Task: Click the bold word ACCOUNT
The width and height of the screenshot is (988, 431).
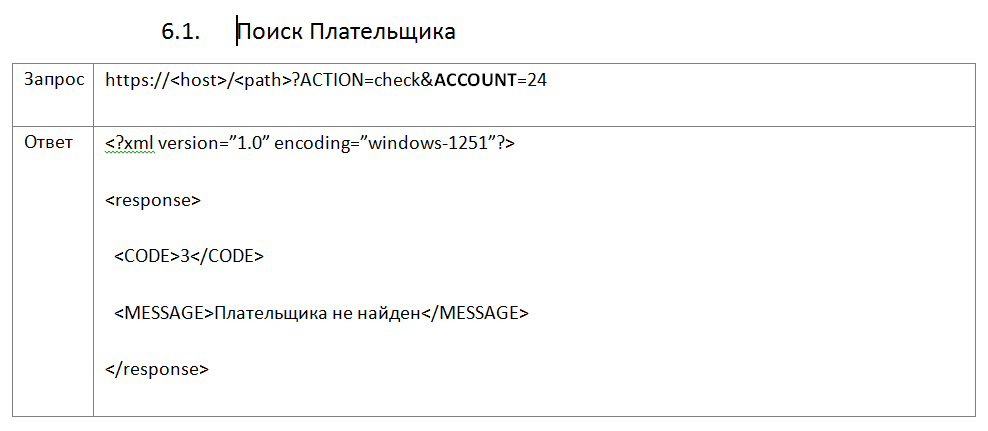Action: click(x=474, y=80)
